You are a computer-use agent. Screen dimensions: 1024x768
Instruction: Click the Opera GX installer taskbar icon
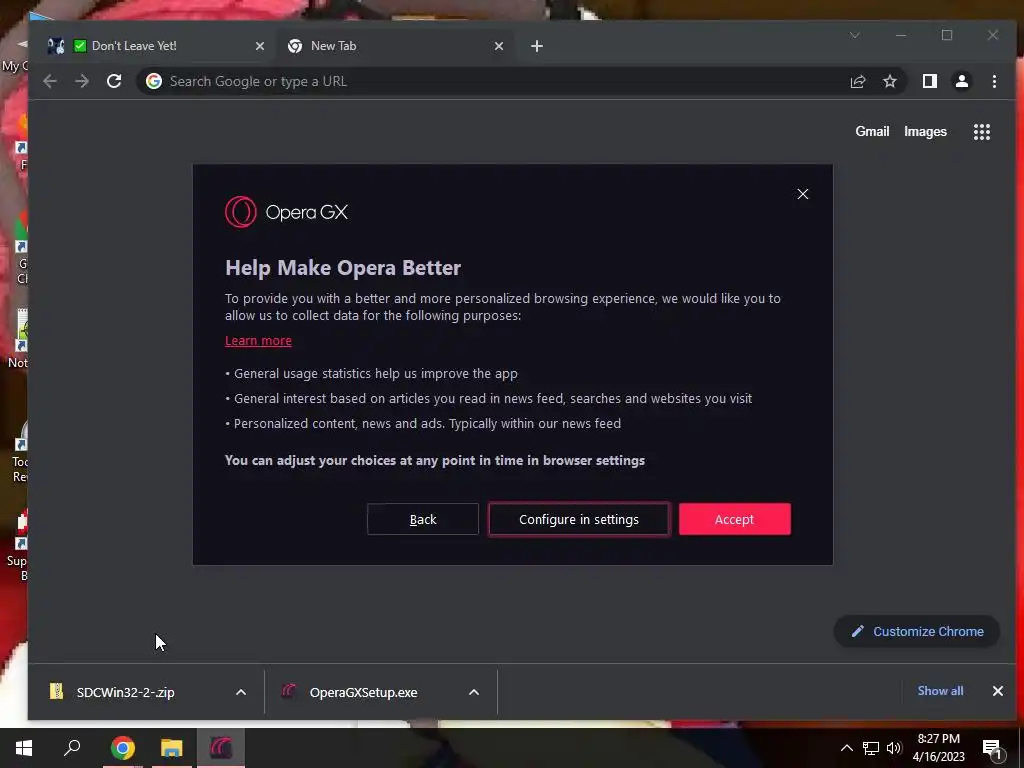[221, 748]
